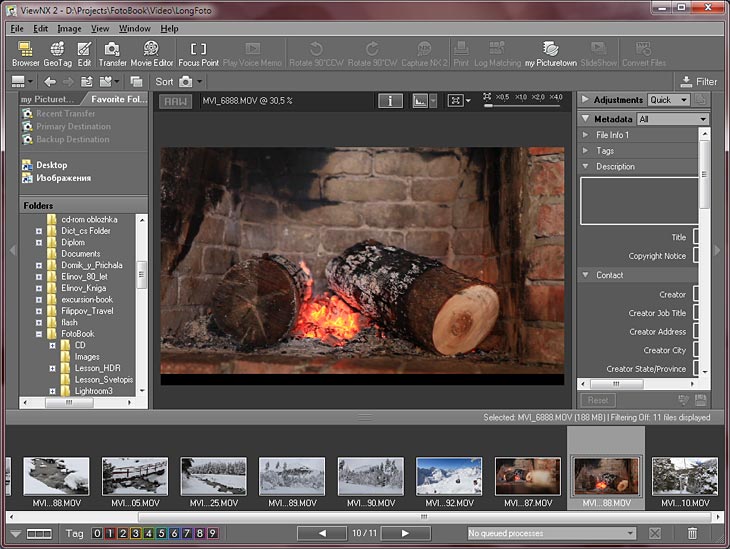Click the Filter icon

(x=686, y=81)
